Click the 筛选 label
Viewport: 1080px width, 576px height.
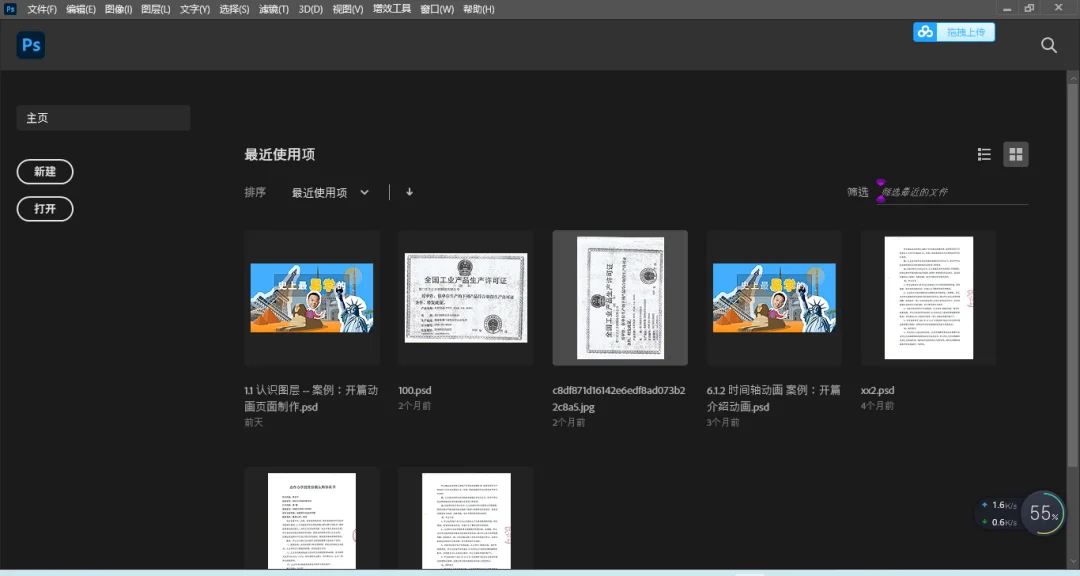[858, 192]
